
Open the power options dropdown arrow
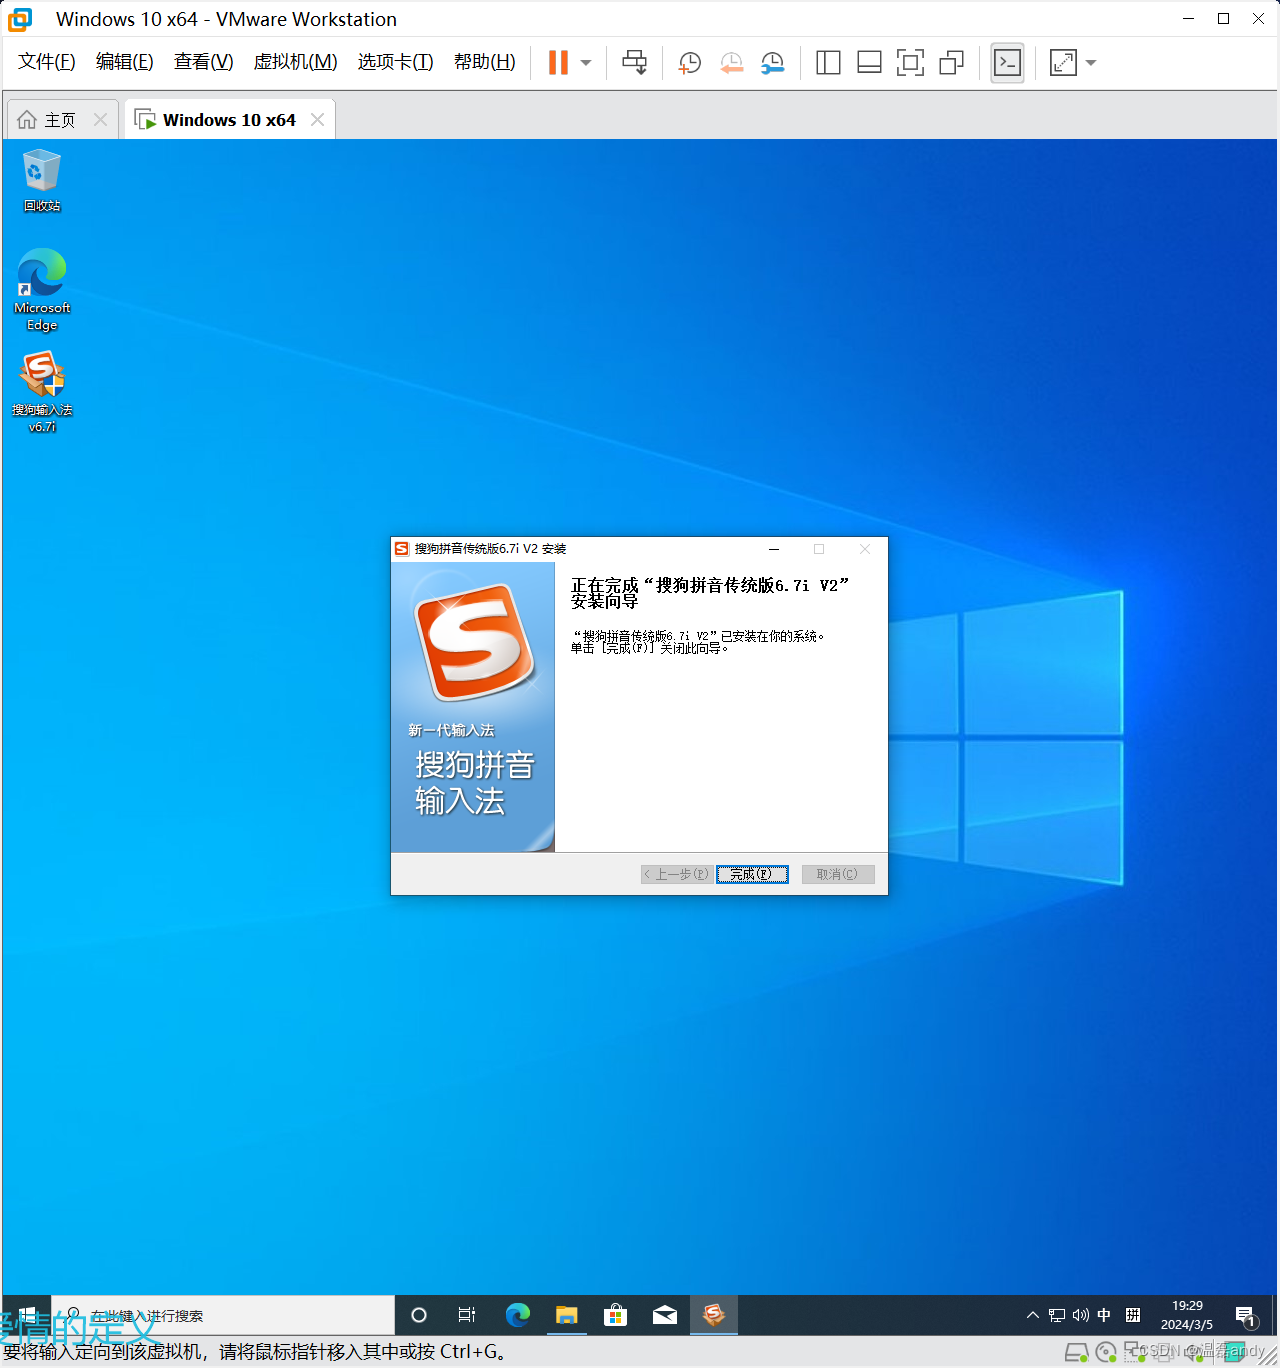click(x=586, y=63)
